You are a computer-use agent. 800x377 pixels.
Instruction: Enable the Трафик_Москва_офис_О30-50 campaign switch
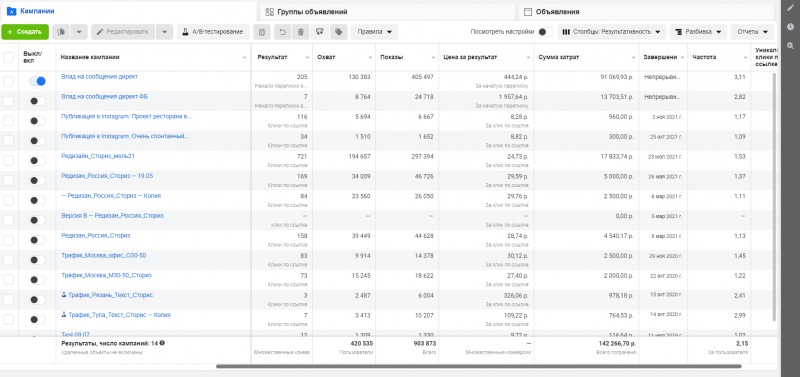[x=37, y=260]
